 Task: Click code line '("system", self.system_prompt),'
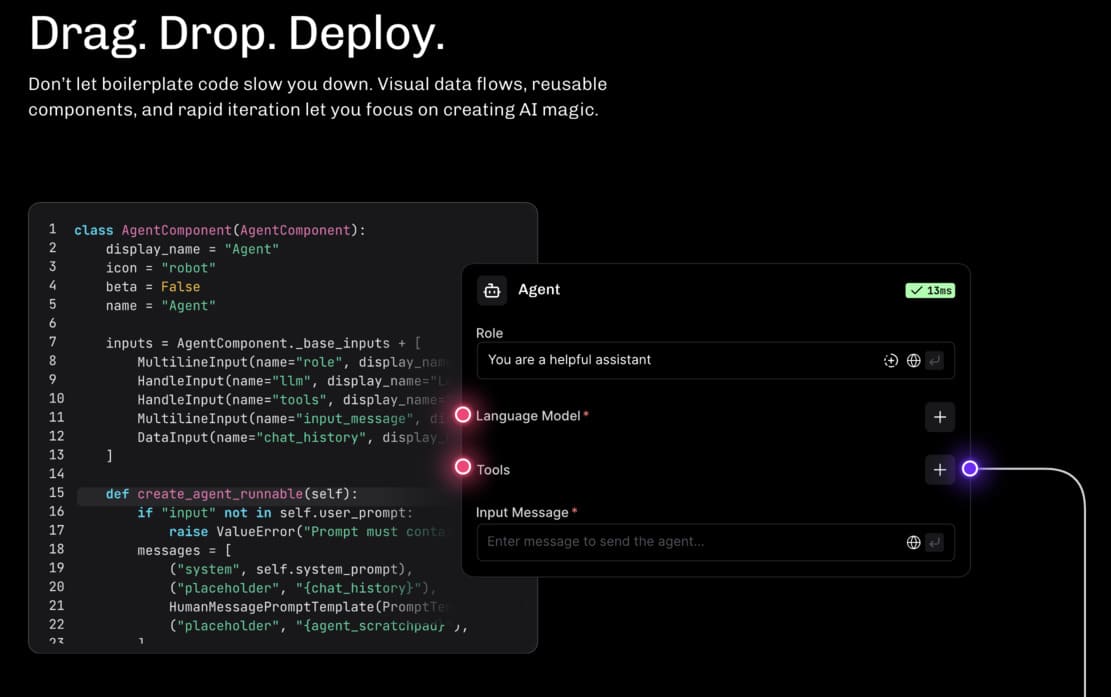click(x=291, y=570)
